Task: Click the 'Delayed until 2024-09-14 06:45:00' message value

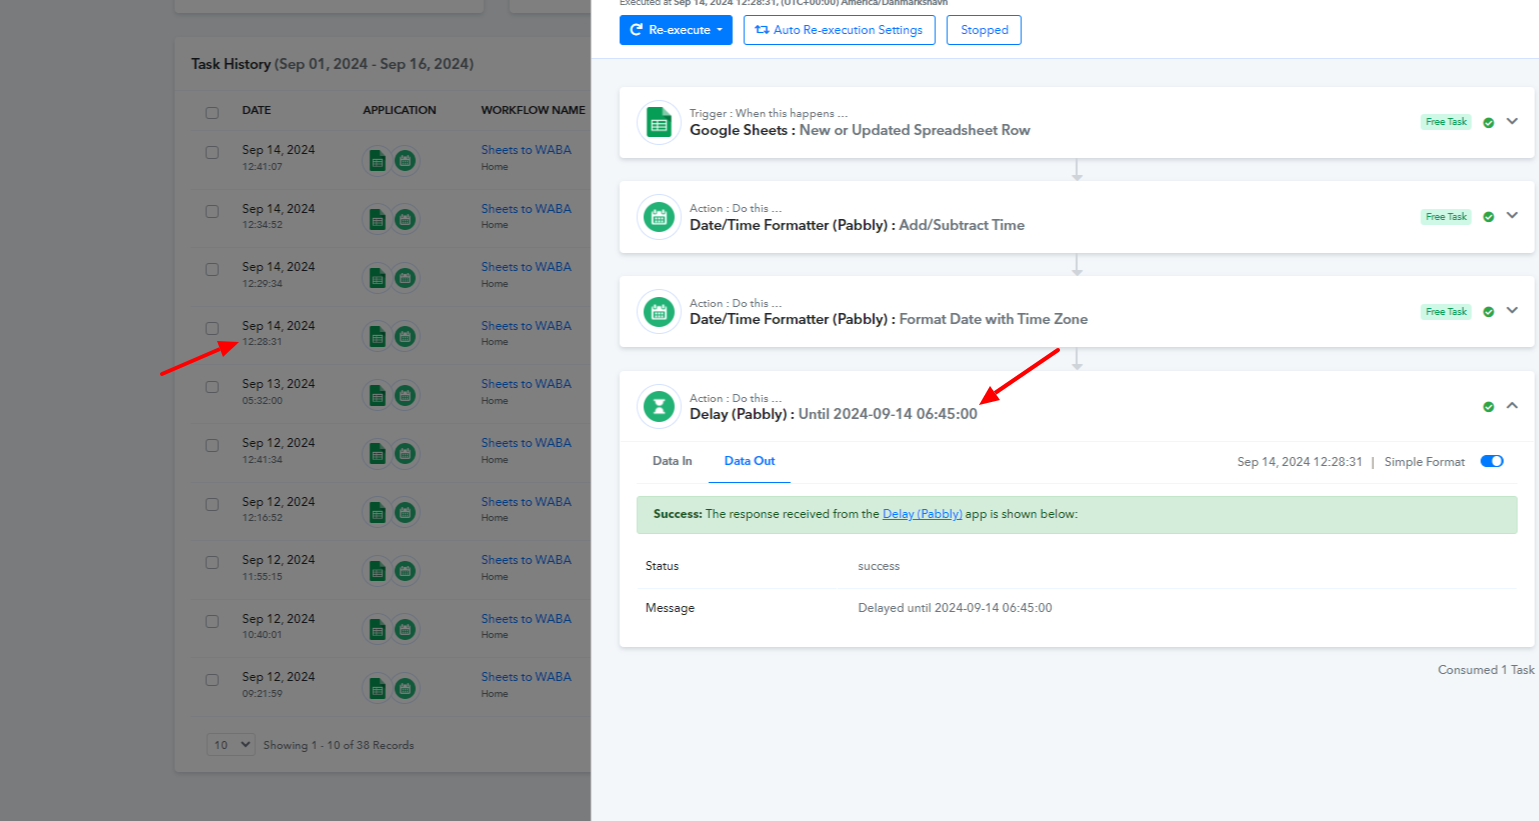Action: coord(955,608)
